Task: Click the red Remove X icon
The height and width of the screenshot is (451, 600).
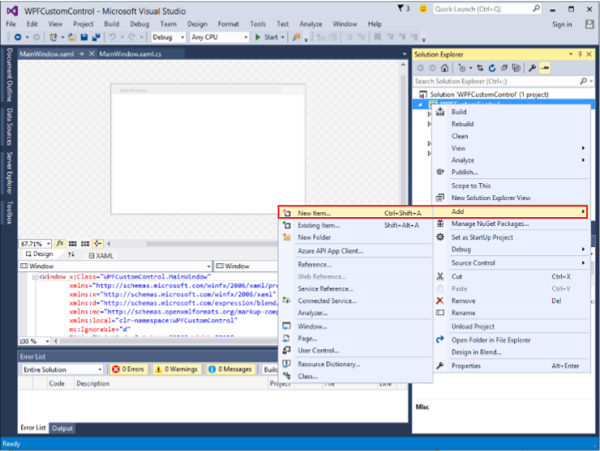Action: click(x=441, y=300)
